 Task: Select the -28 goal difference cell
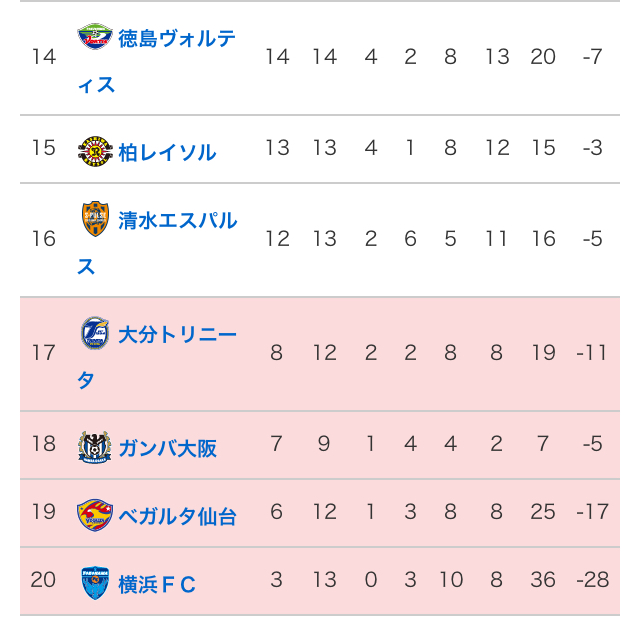click(593, 580)
